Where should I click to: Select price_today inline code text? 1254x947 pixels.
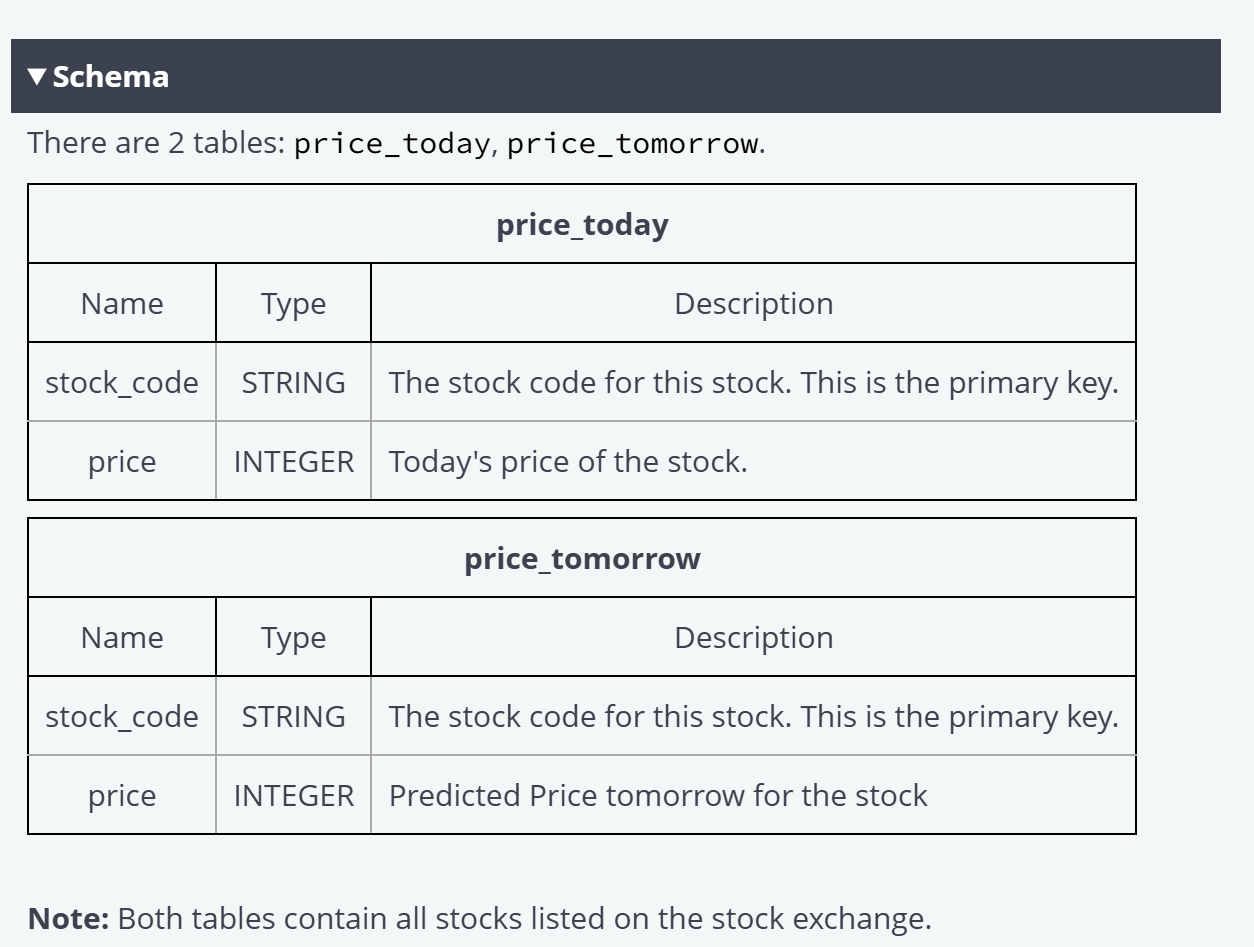pos(391,144)
